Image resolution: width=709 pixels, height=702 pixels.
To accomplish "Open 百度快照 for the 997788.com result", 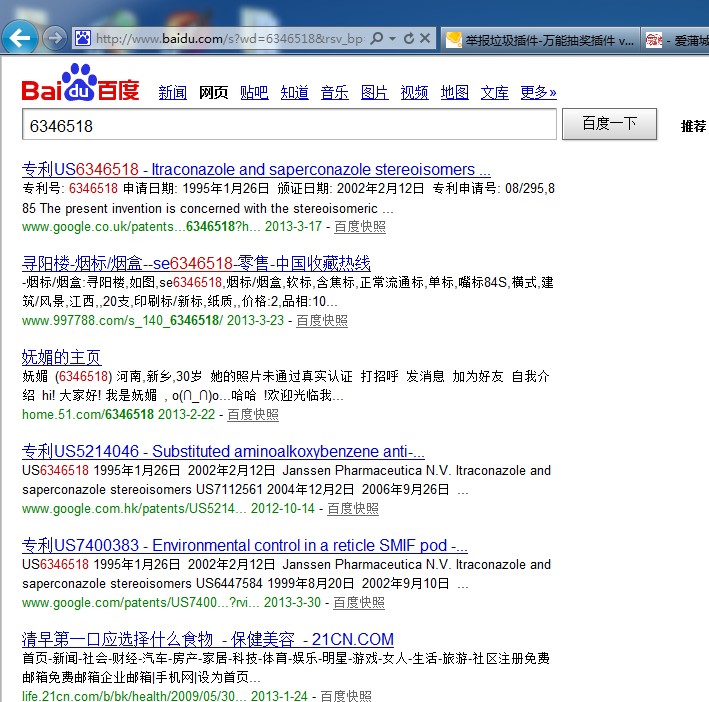I will [x=322, y=320].
